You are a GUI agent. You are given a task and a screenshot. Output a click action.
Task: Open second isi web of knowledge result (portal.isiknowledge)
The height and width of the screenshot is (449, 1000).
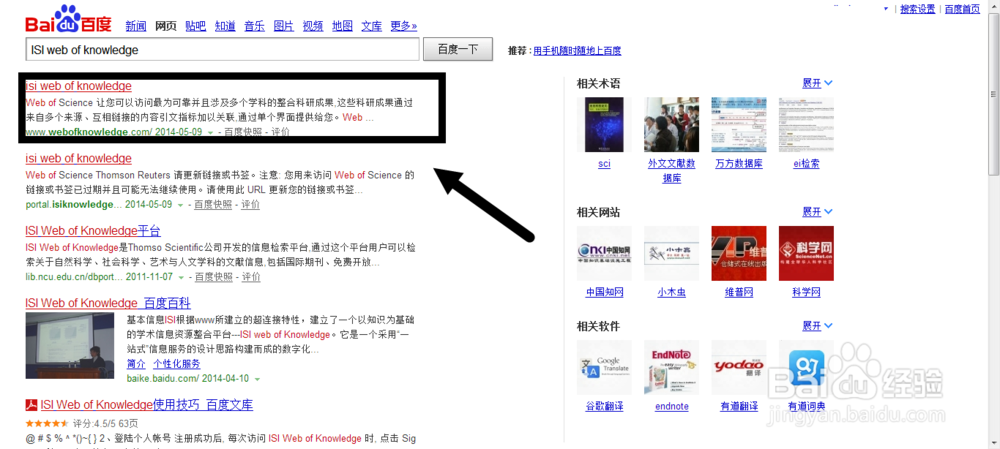pos(78,158)
